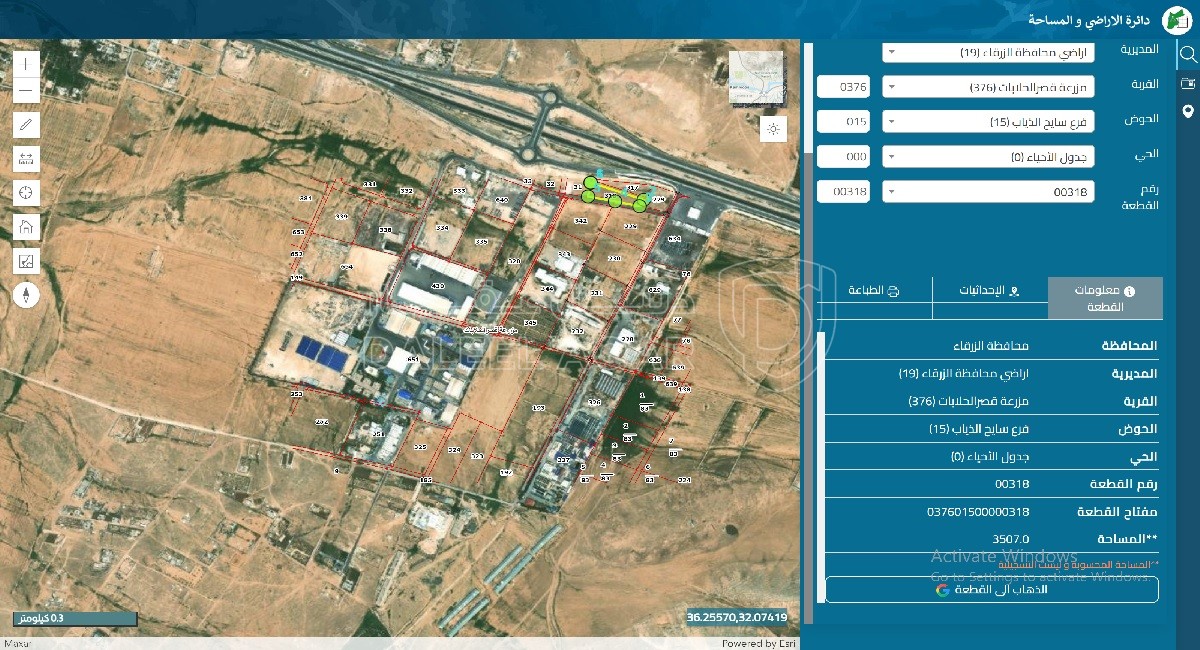Zoom out of the map
This screenshot has height=650, width=1200.
tap(26, 91)
